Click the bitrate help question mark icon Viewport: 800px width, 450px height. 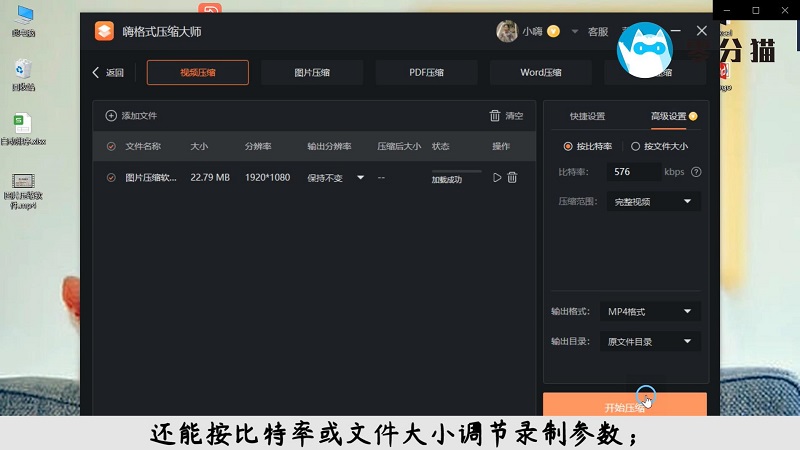696,172
